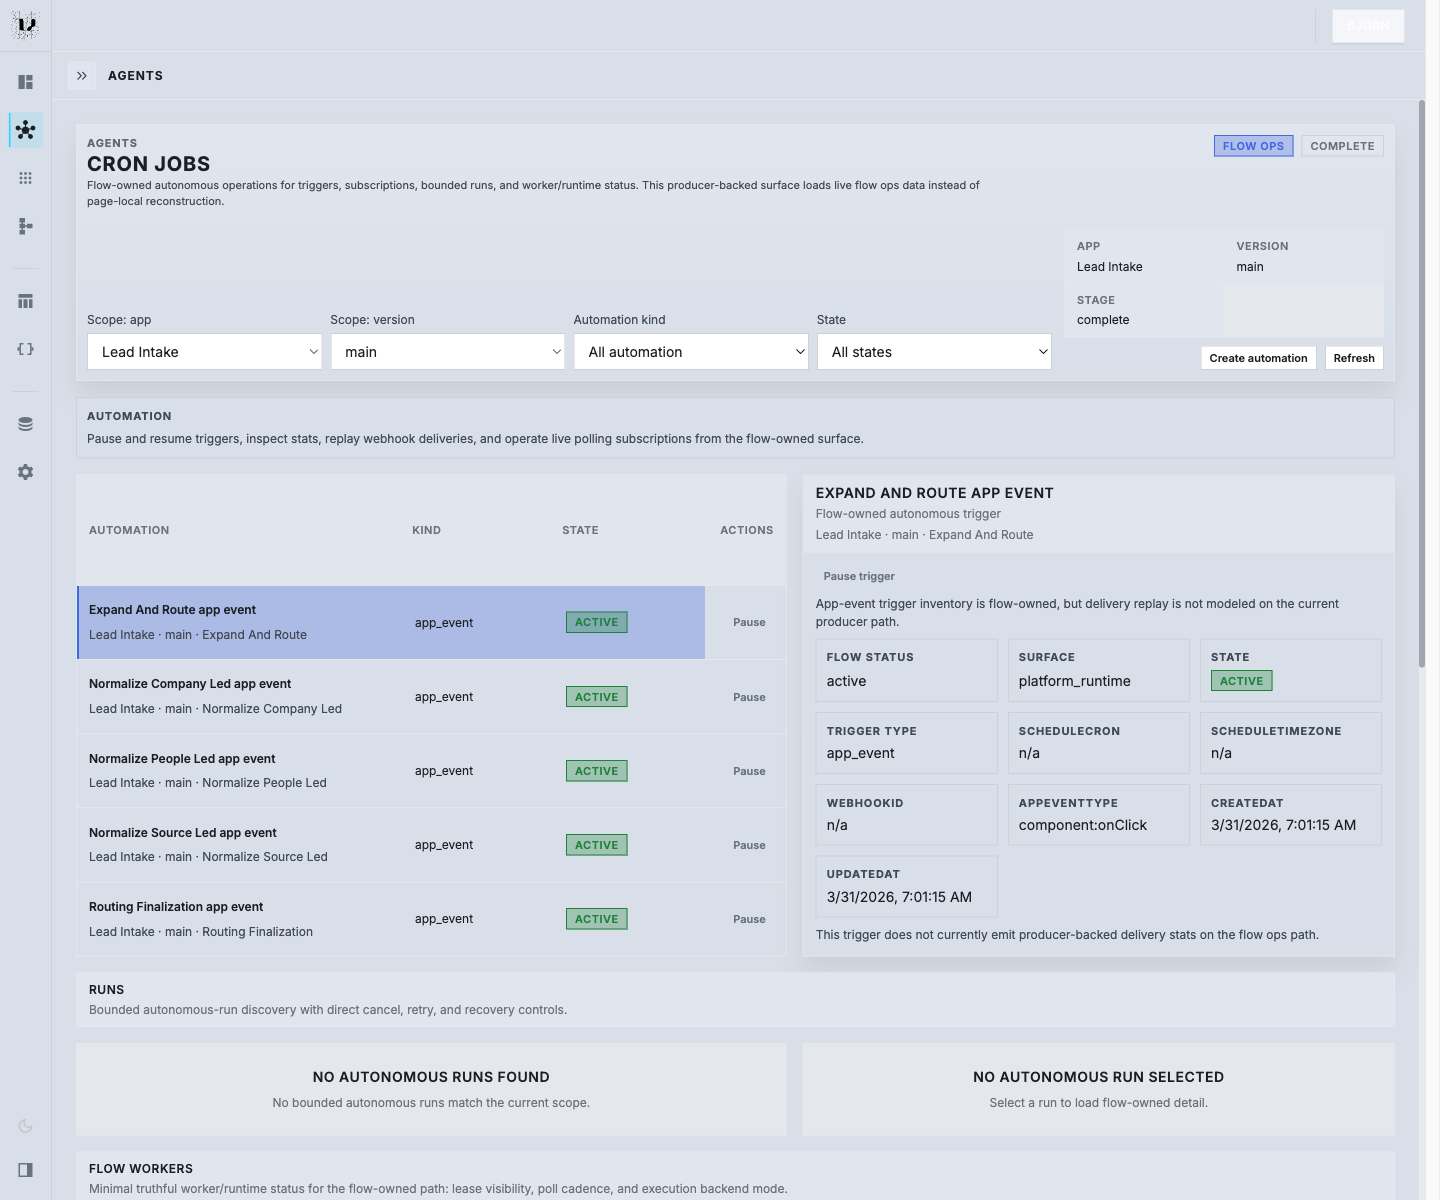Click the Create automation button

(x=1258, y=357)
